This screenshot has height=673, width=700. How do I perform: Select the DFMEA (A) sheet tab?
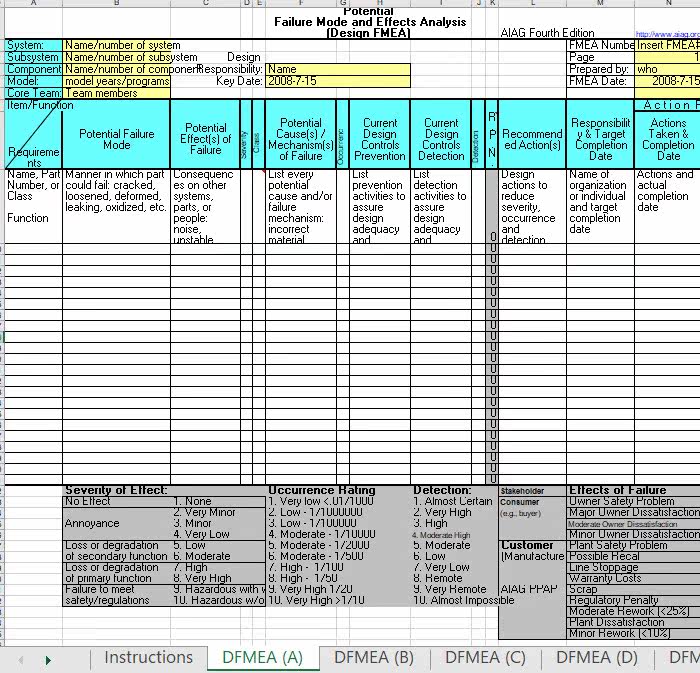pos(262,657)
